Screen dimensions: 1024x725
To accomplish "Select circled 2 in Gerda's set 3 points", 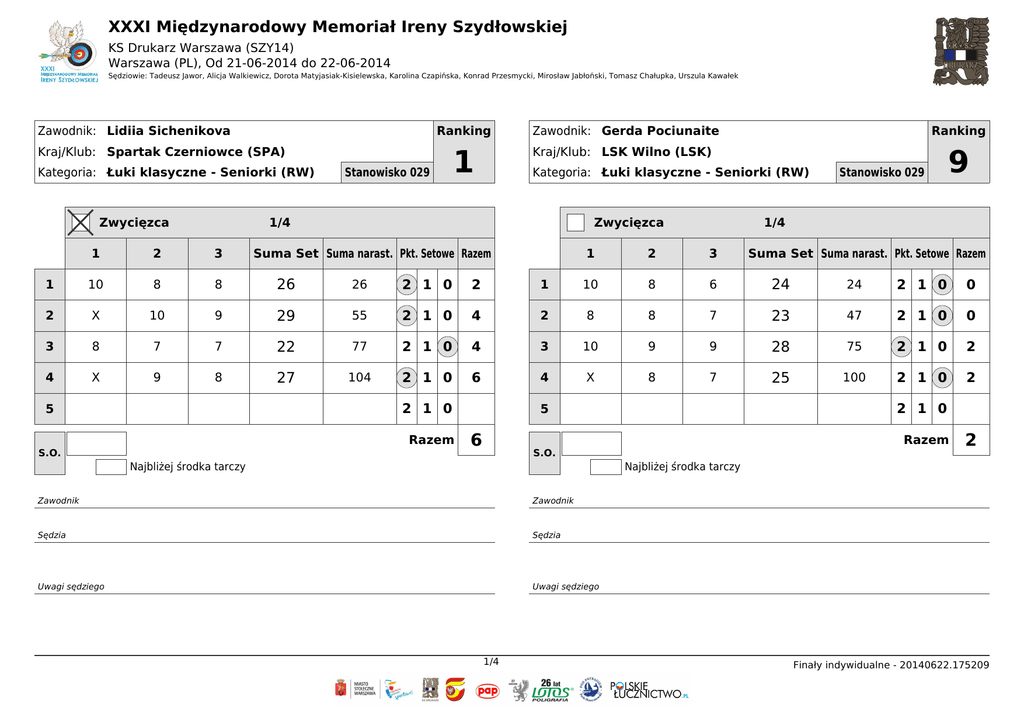I will click(x=901, y=347).
